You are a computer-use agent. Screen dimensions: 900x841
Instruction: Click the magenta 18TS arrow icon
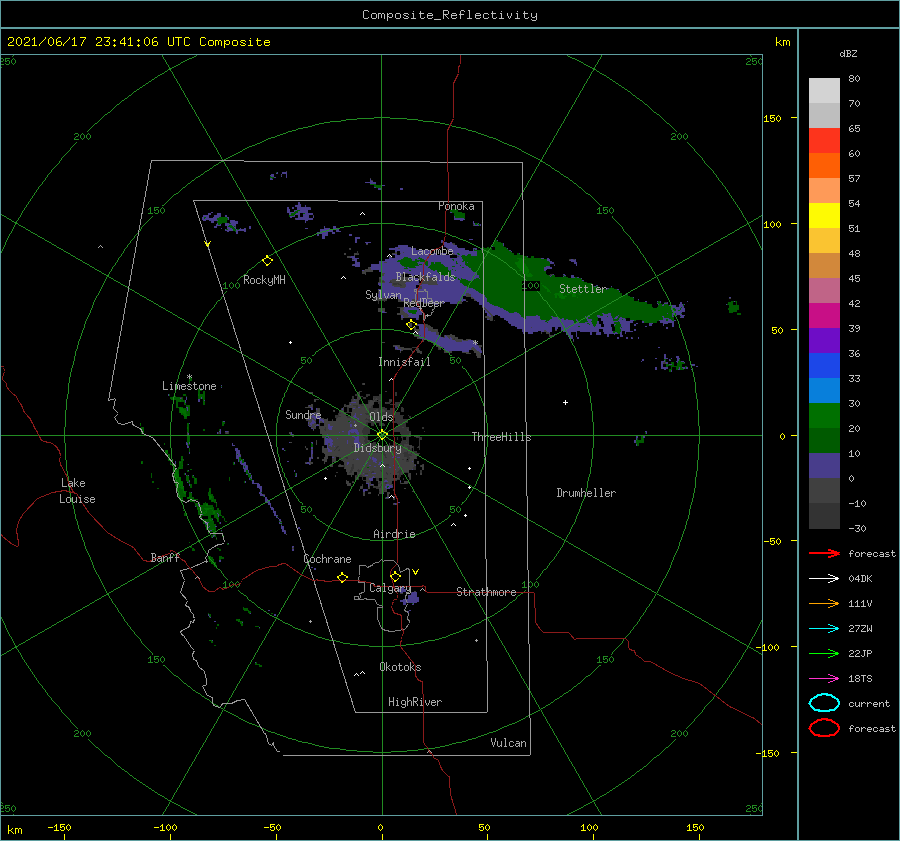click(824, 679)
